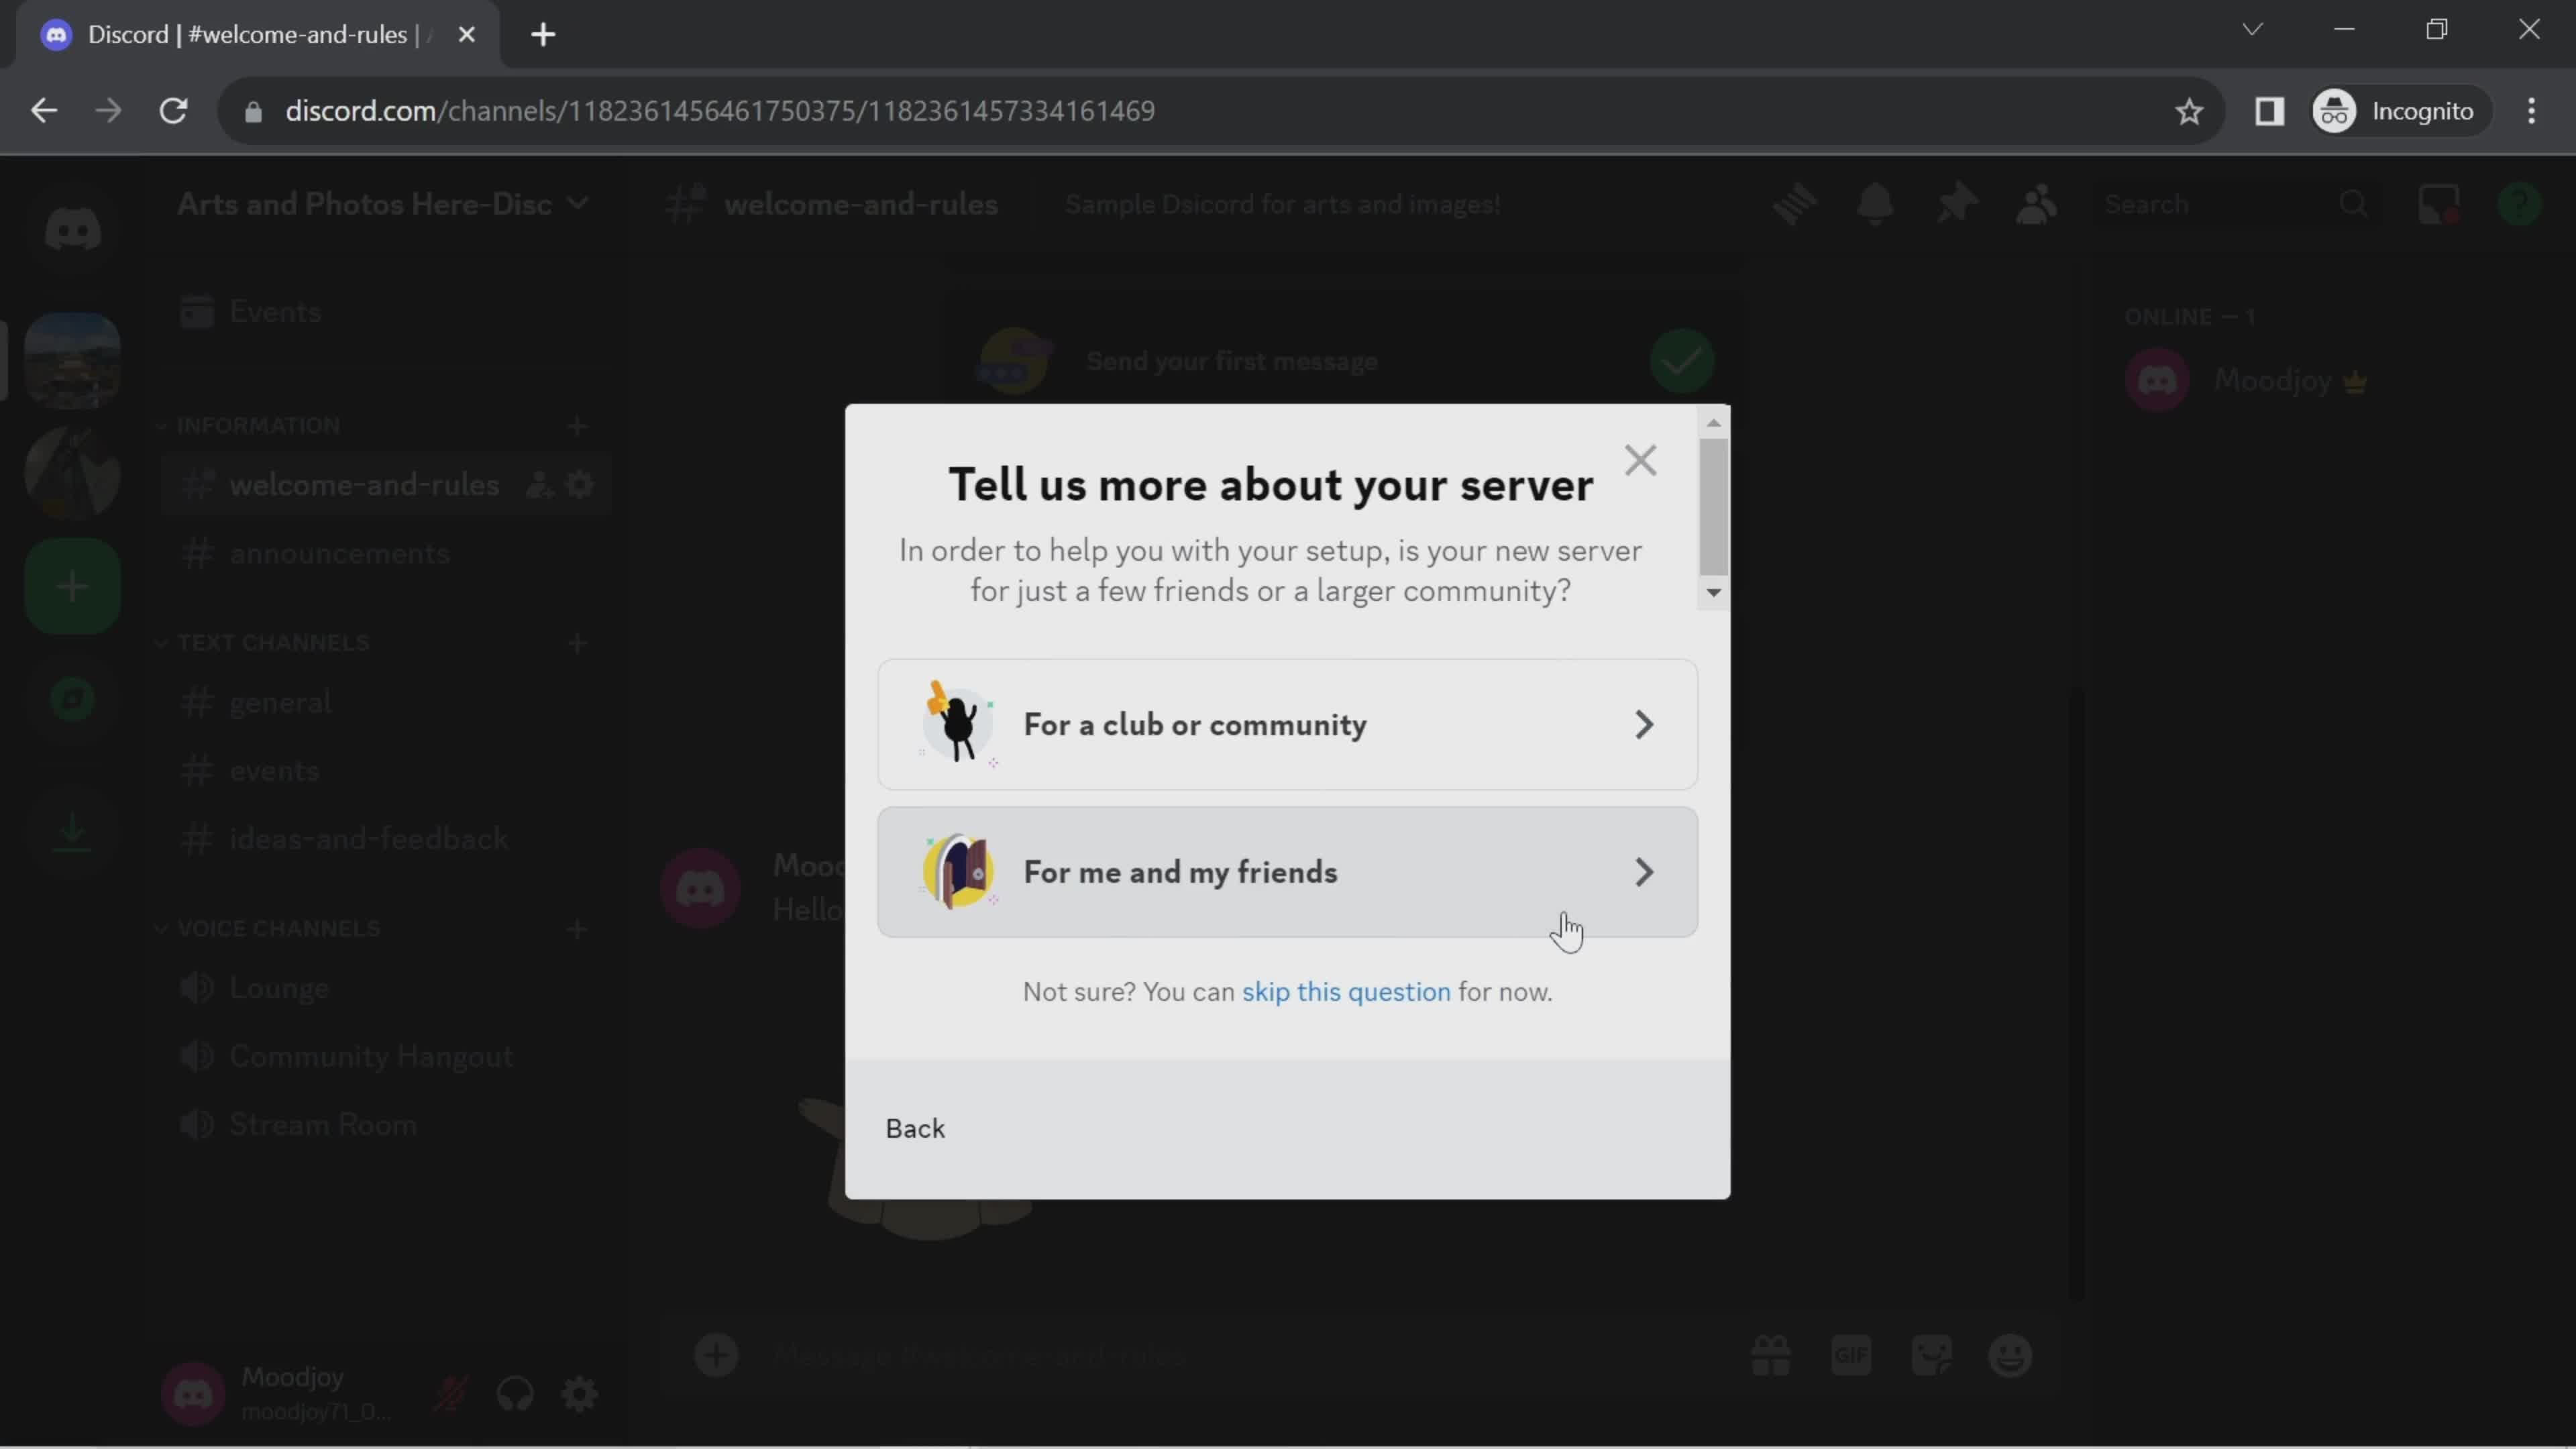
Task: Open pinned messages icon
Action: click(1956, 204)
